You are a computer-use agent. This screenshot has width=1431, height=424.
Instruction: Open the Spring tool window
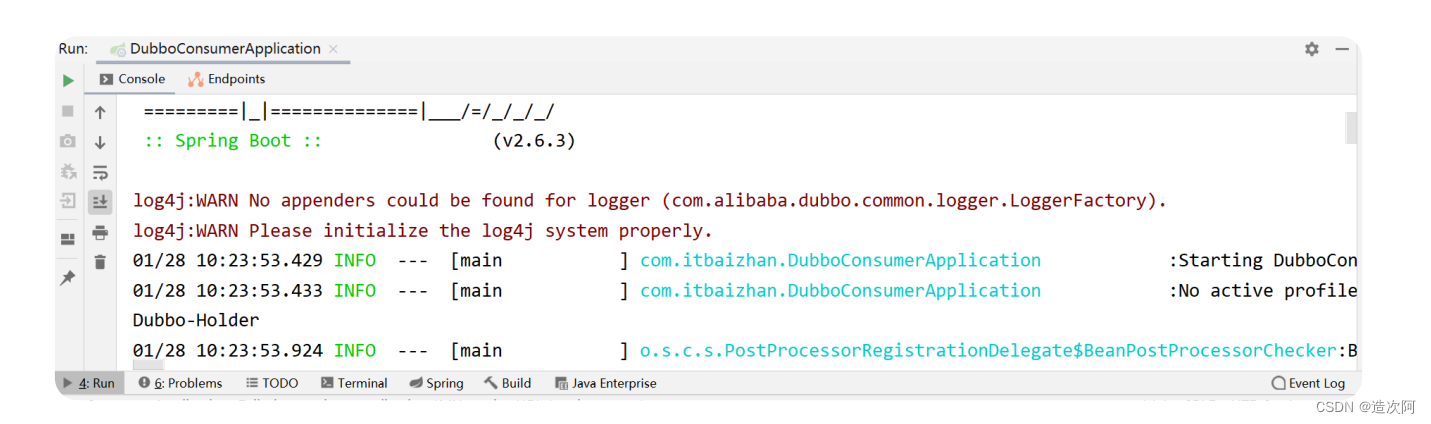click(x=437, y=383)
